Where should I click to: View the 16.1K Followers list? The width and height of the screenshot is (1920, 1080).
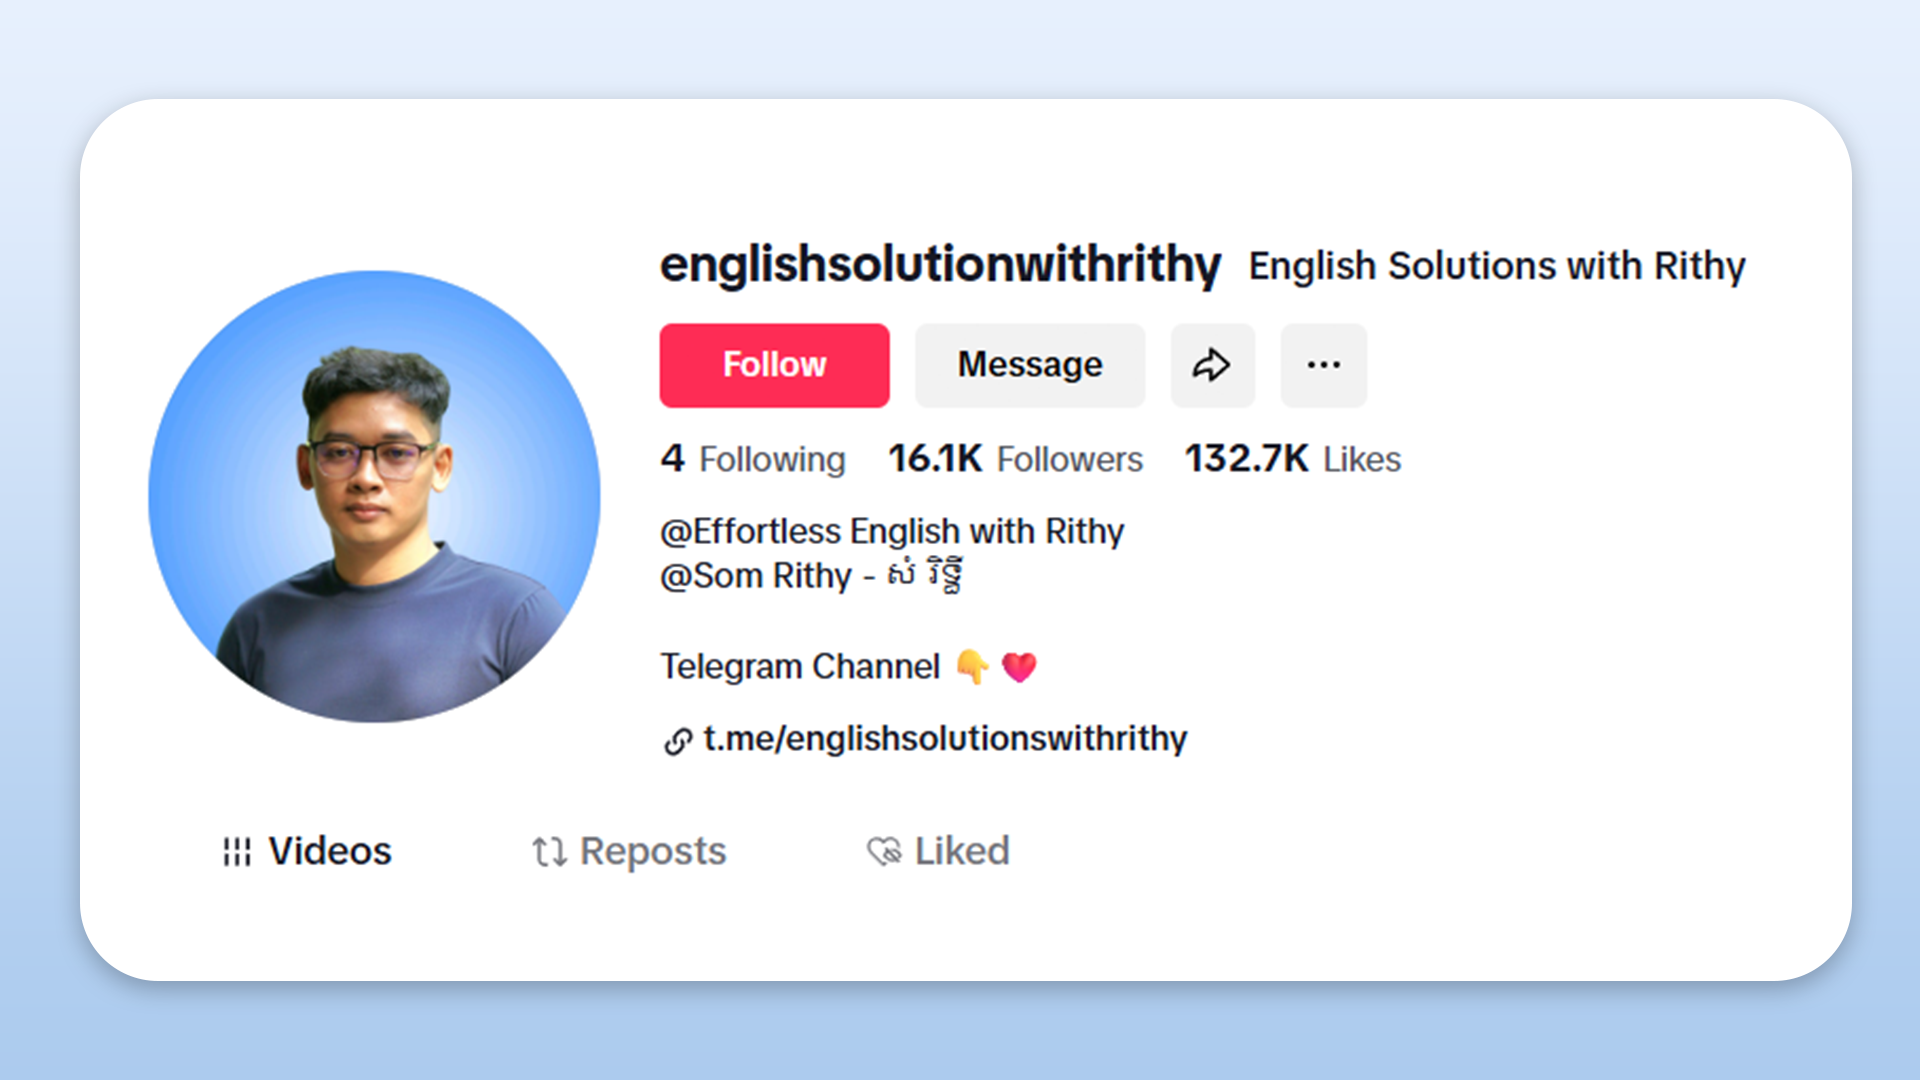tap(1015, 459)
